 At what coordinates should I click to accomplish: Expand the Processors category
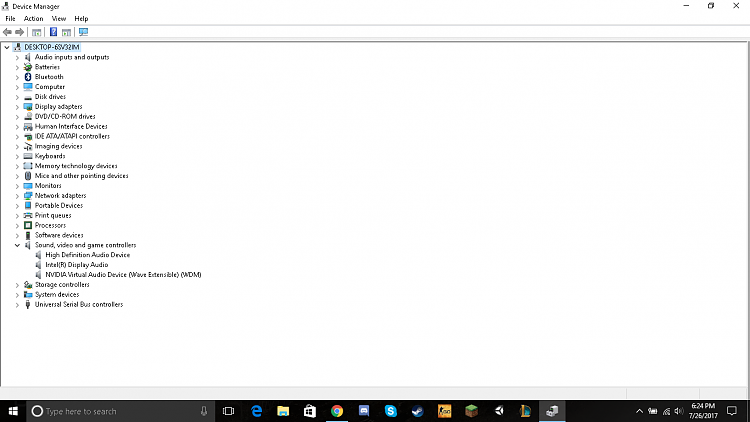coord(17,225)
